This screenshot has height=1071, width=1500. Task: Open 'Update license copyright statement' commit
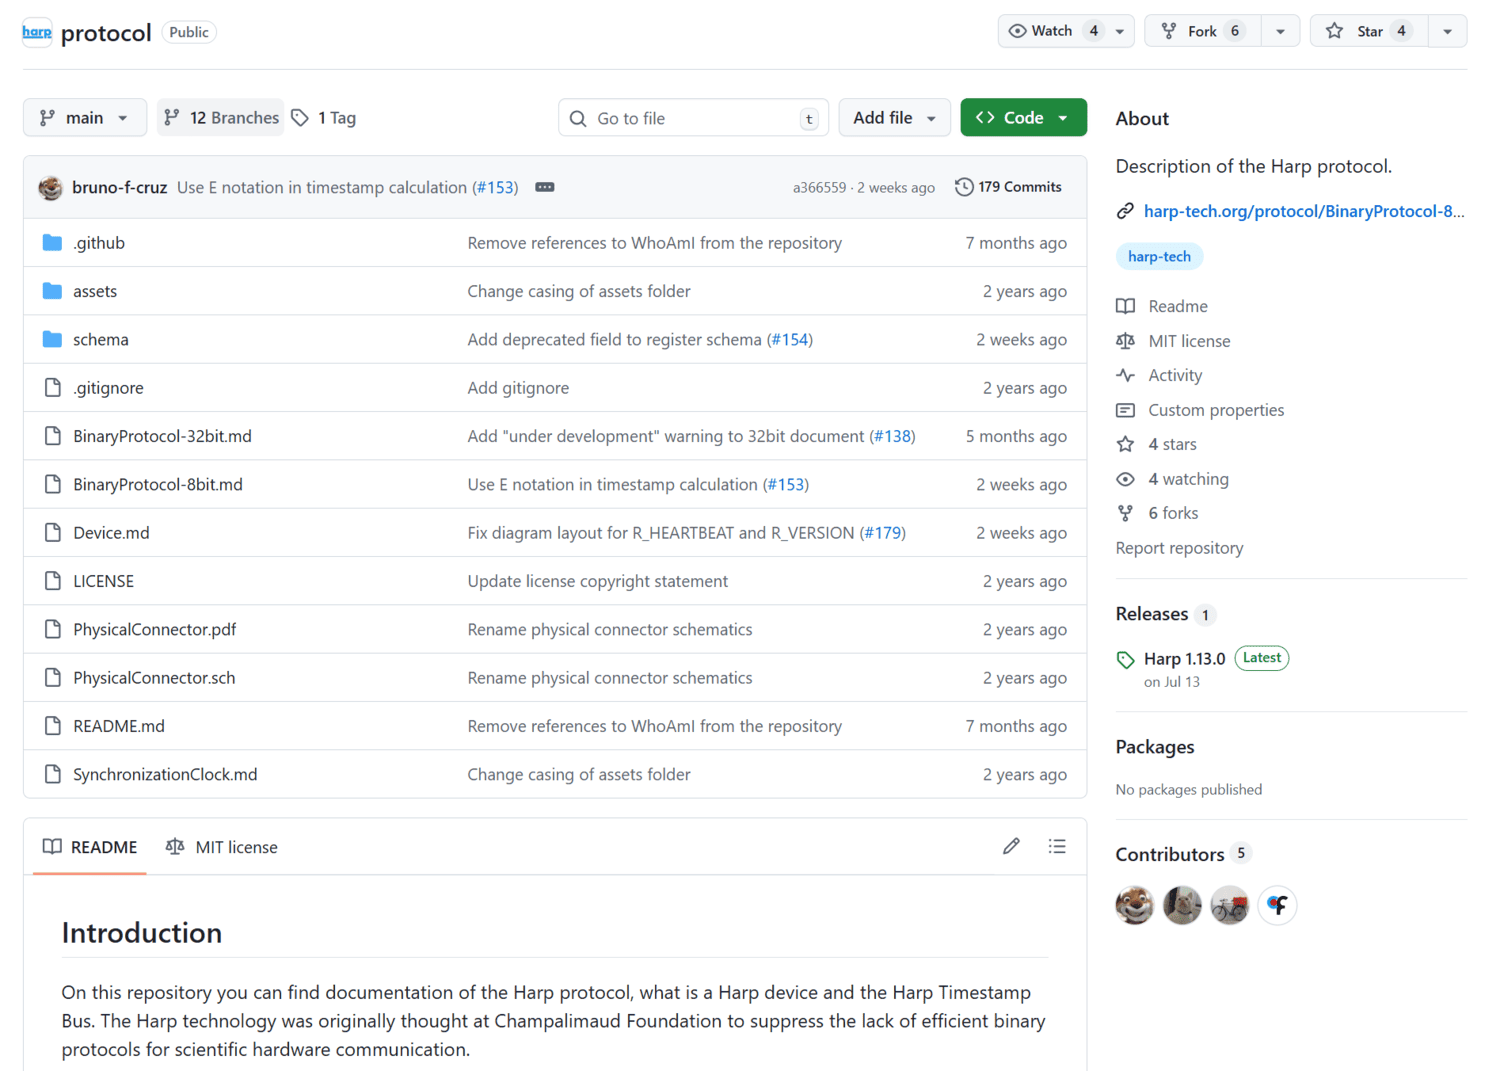pos(598,581)
